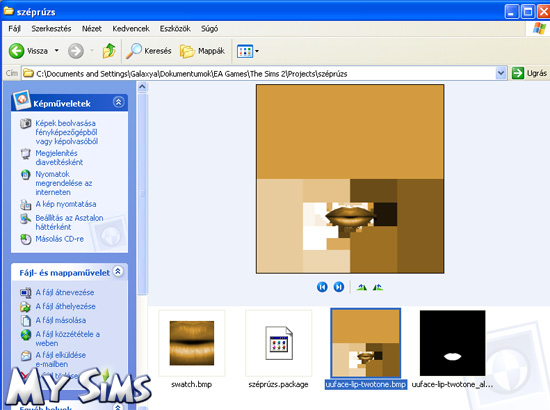Click Beállítás az Asztalon háttérként link

(69, 222)
